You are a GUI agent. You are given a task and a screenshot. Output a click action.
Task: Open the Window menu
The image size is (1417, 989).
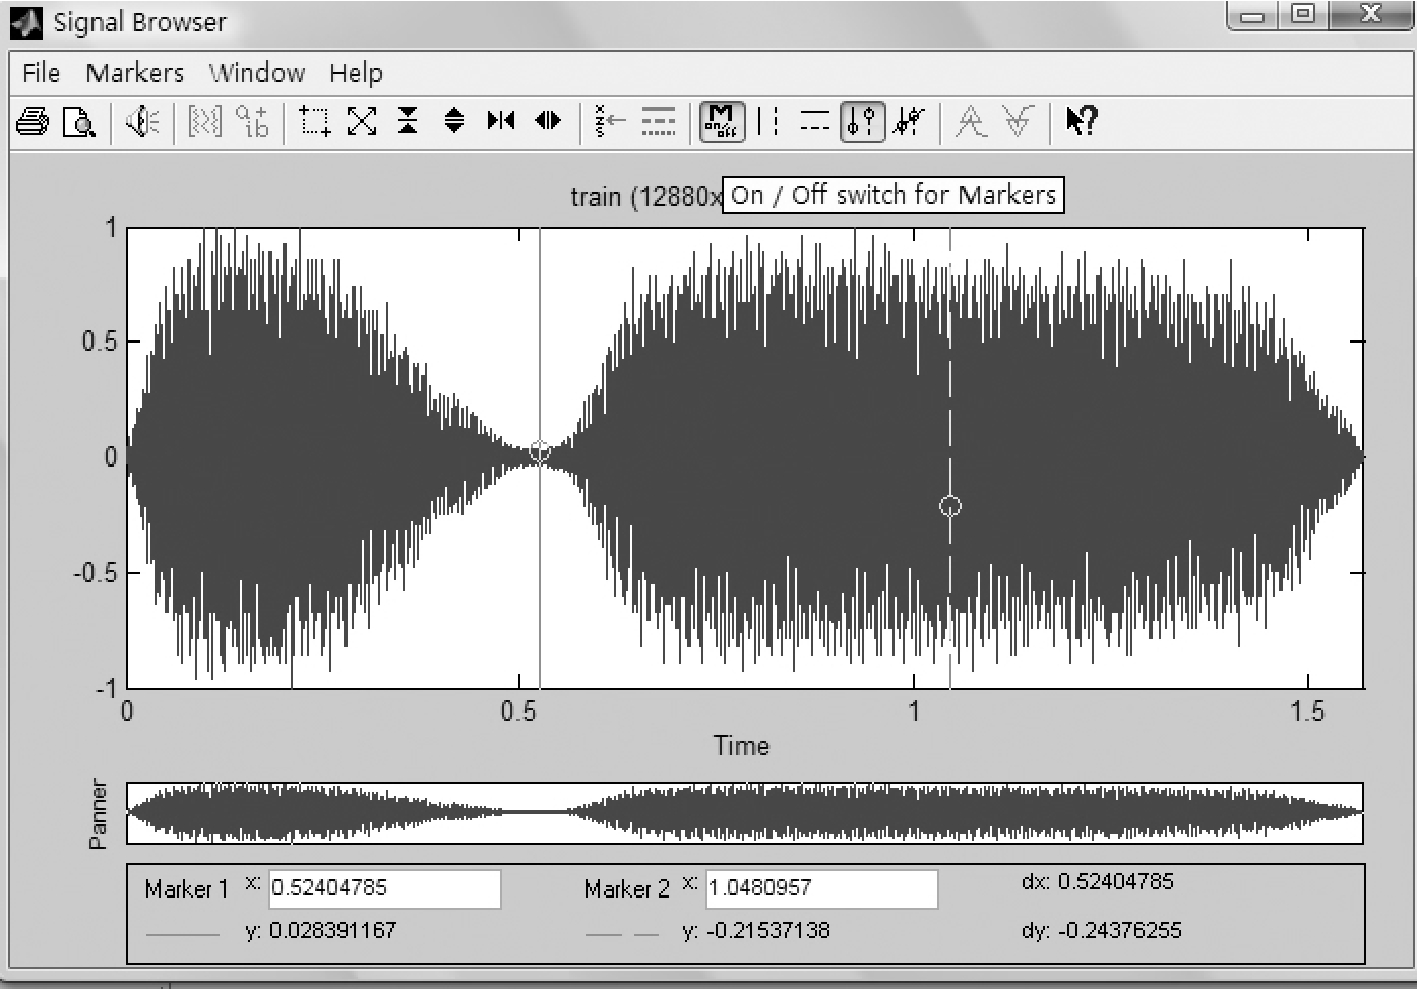(x=257, y=73)
